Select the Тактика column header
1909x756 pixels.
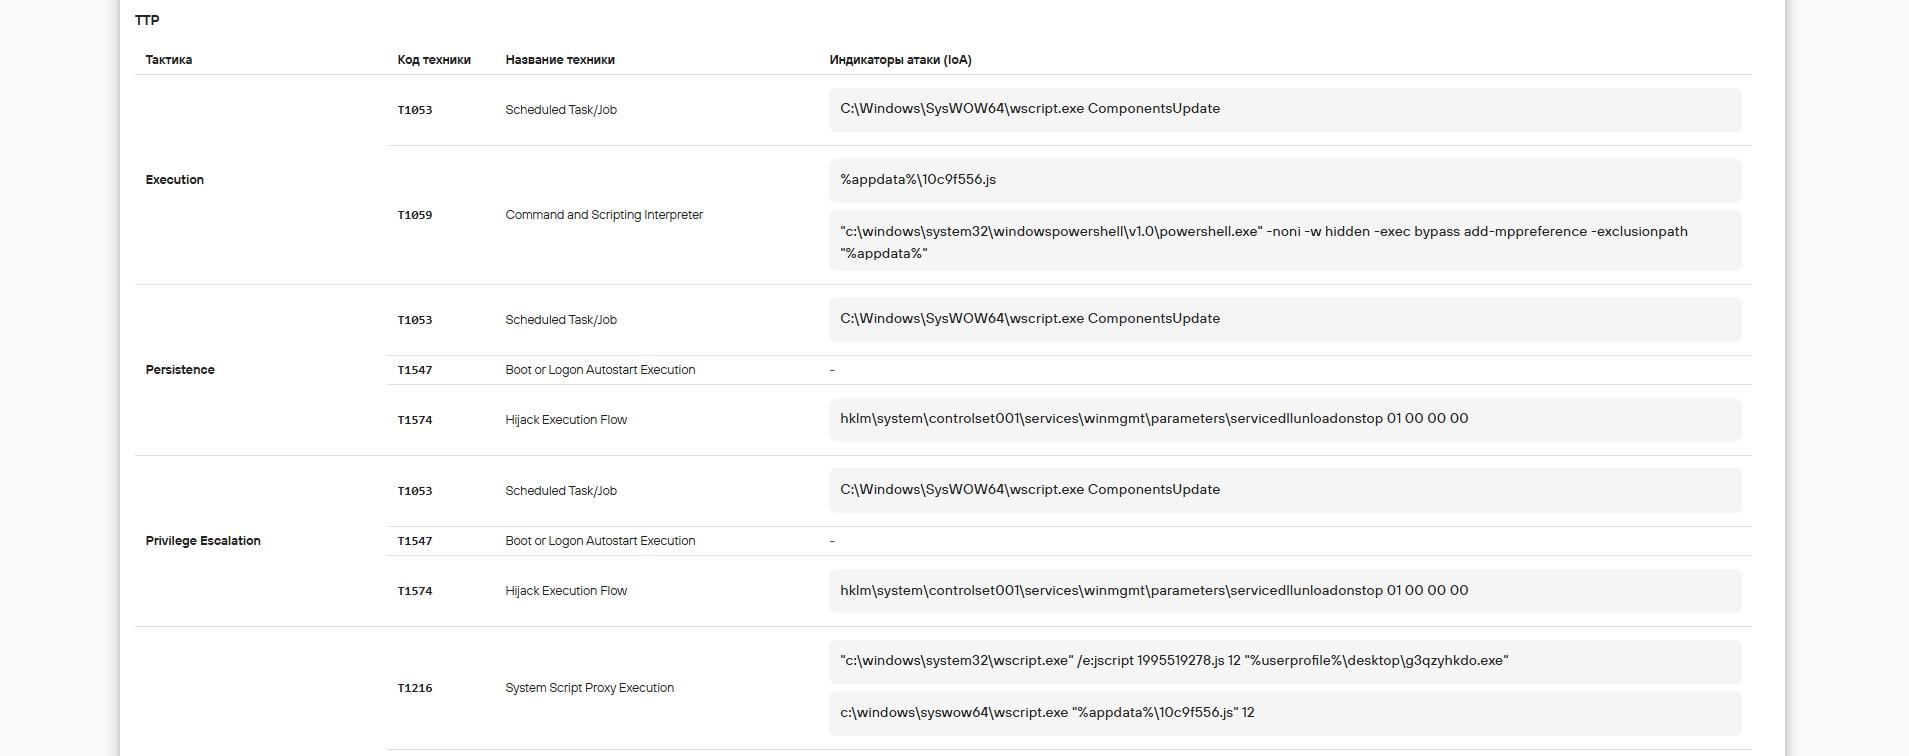click(x=169, y=60)
